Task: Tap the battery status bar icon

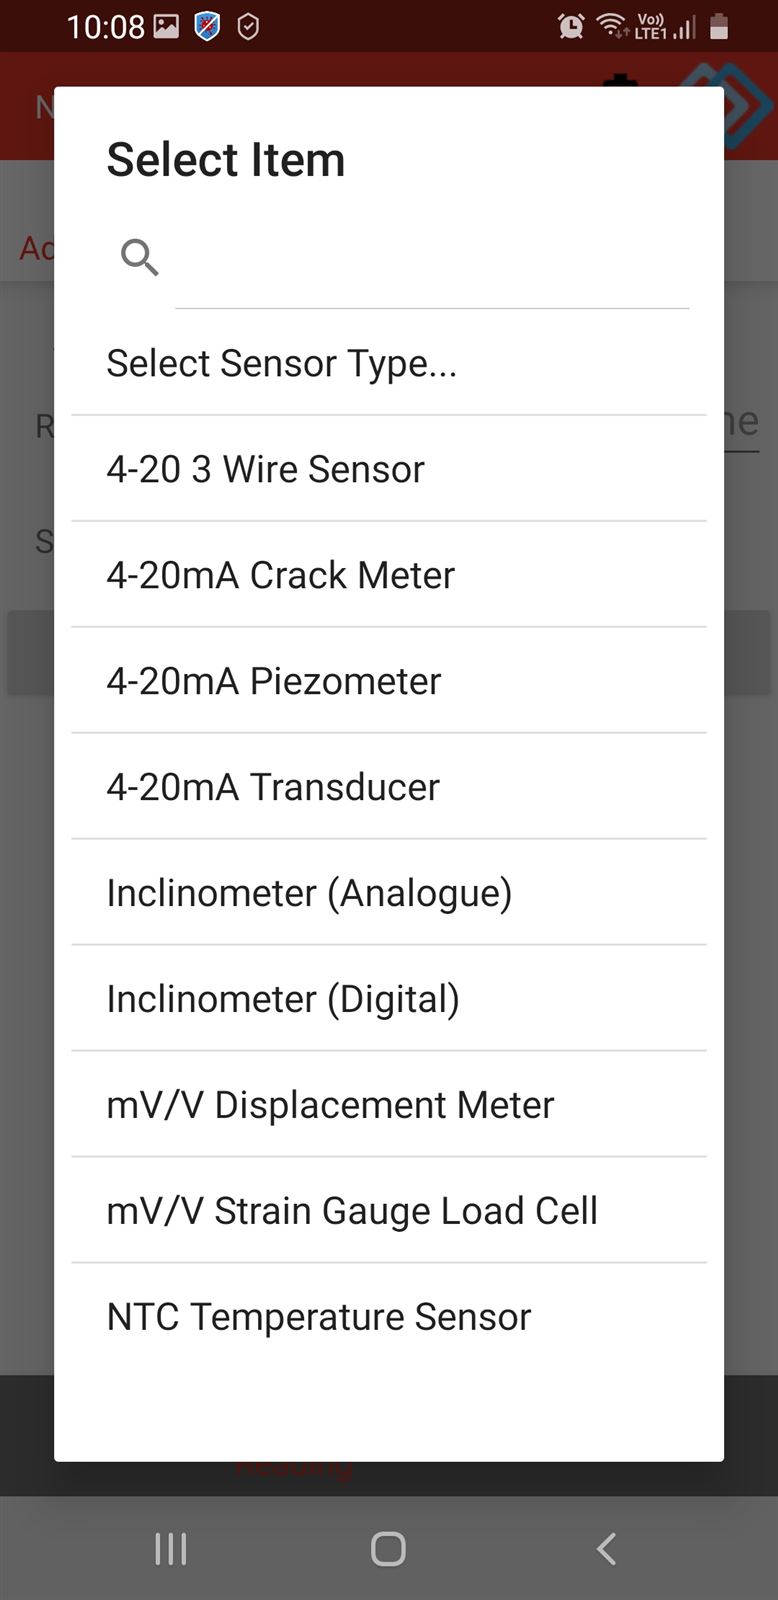Action: pyautogui.click(x=719, y=27)
